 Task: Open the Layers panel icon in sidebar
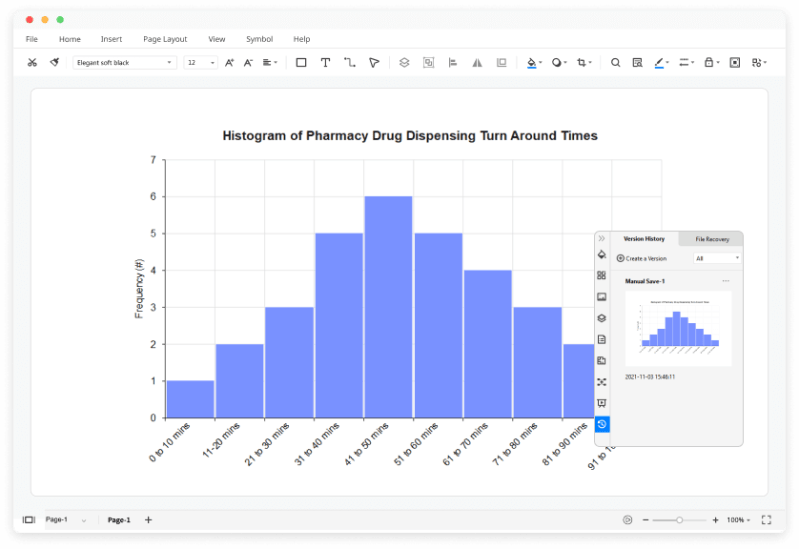point(602,318)
